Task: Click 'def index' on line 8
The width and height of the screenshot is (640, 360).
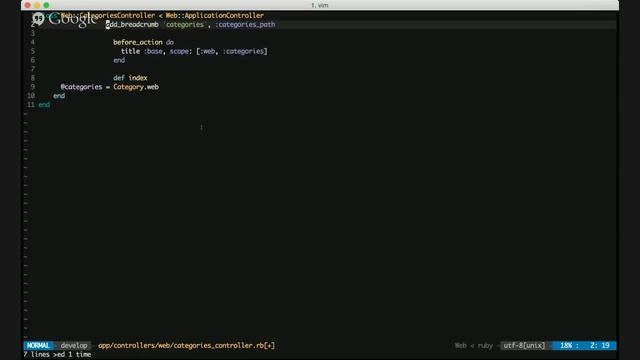Action: (x=130, y=78)
